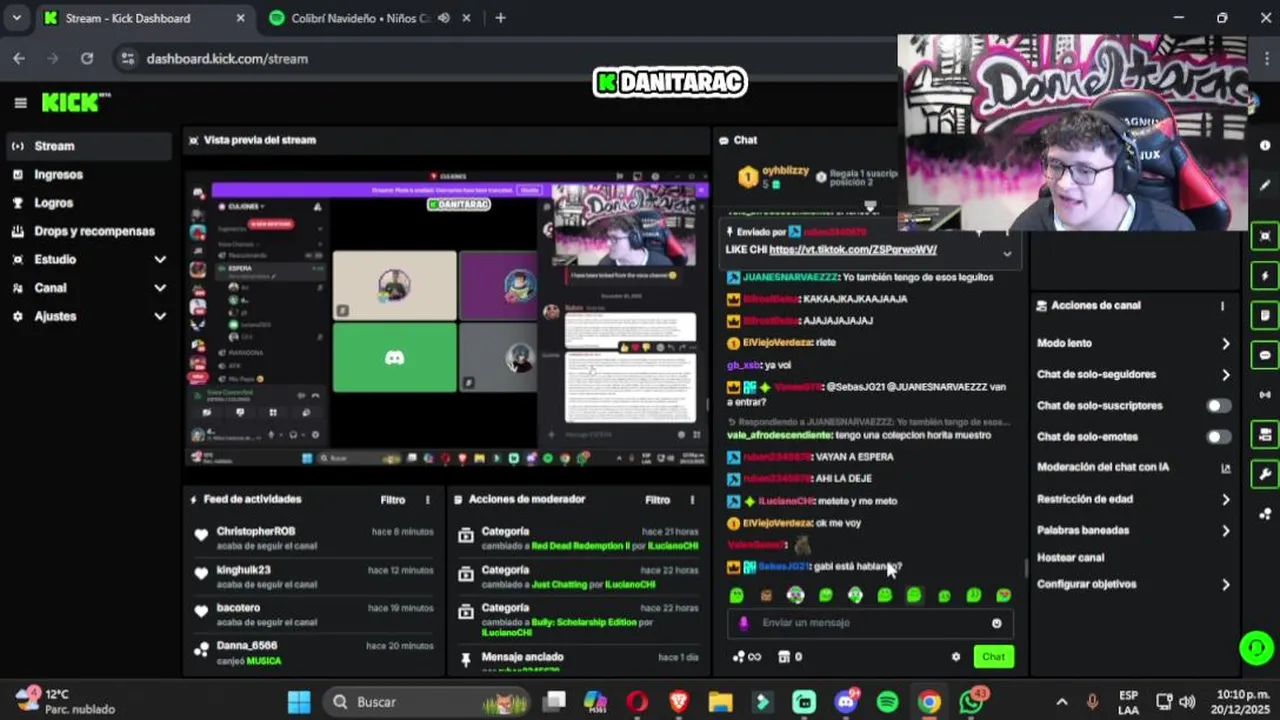Open Modo lento options arrow
Image resolution: width=1280 pixels, height=720 pixels.
(x=1225, y=344)
